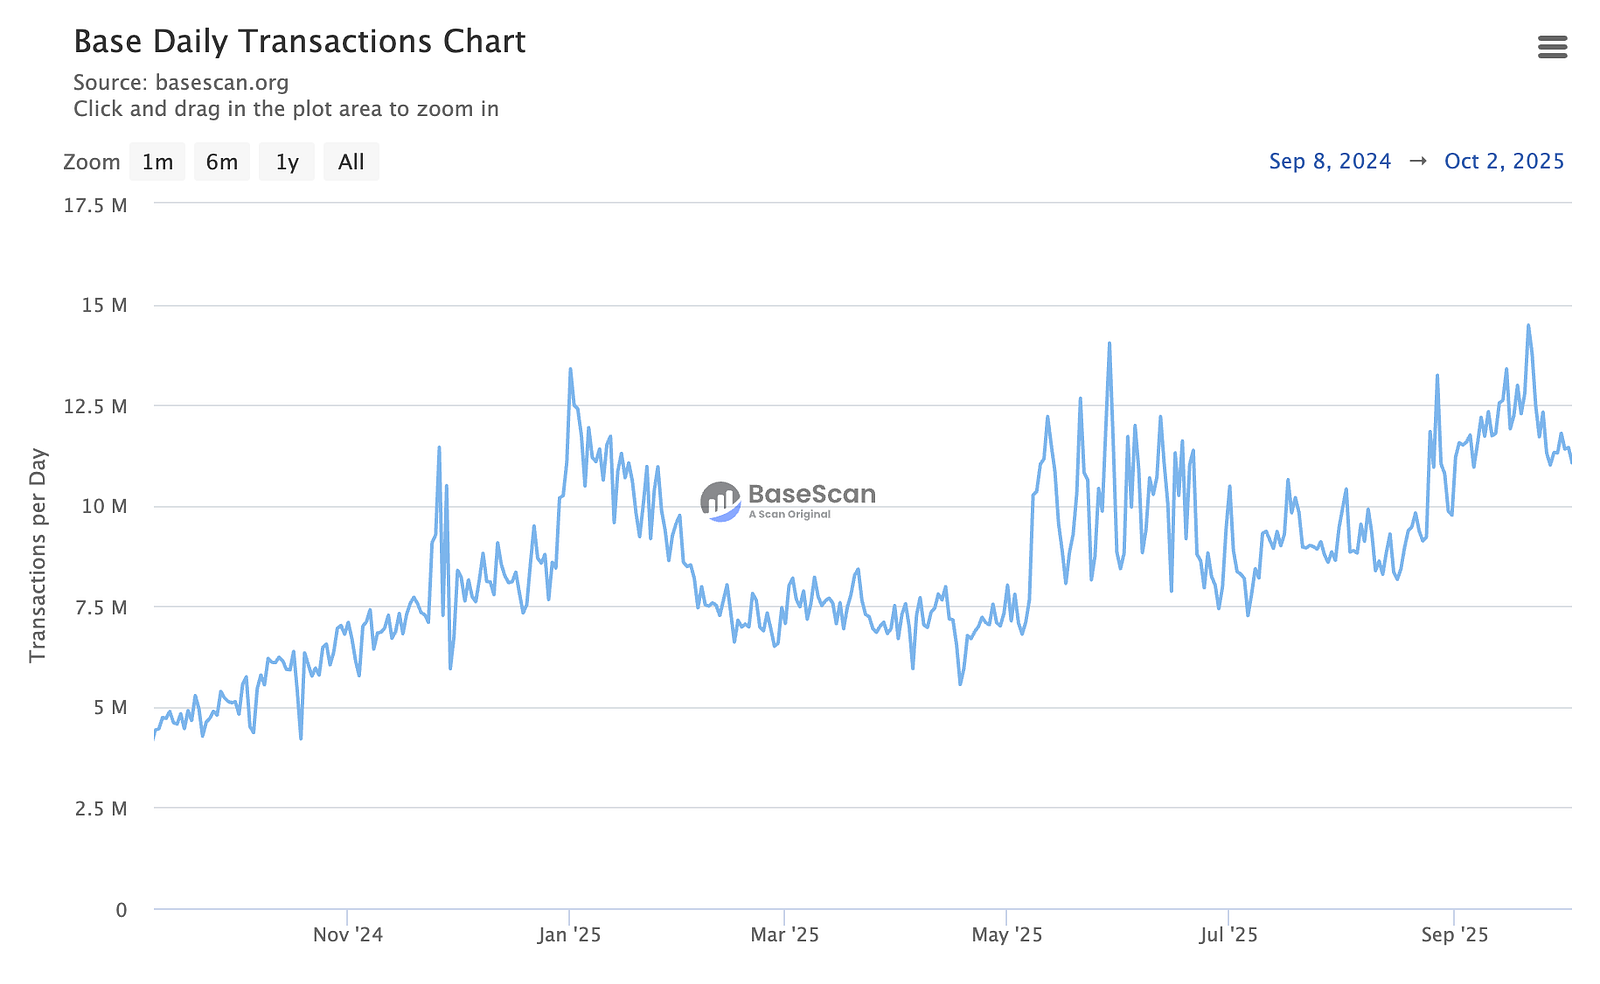
Task: Click the Source: basescan.org subtitle
Action: [181, 83]
